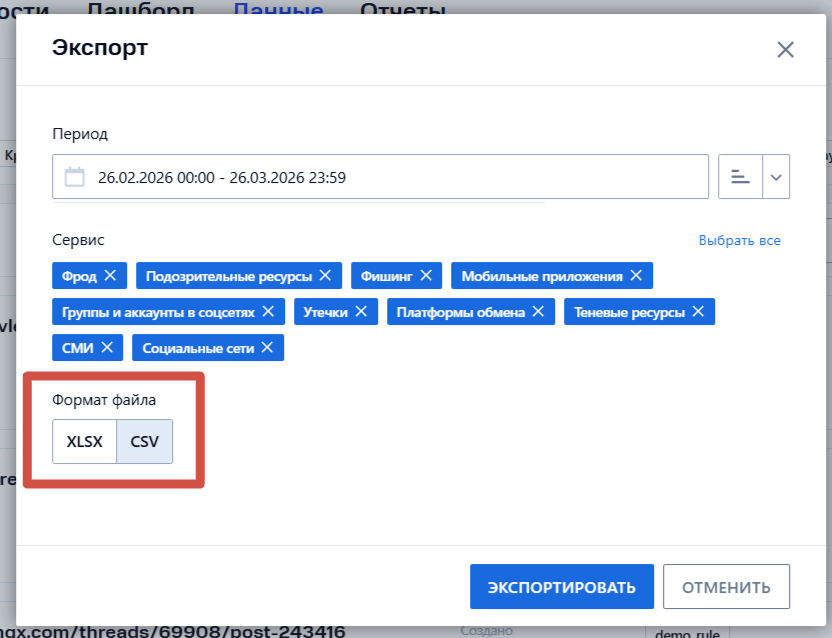Remove the Группы и аккаунты в соцсетях tag
The image size is (832, 638).
click(x=266, y=311)
